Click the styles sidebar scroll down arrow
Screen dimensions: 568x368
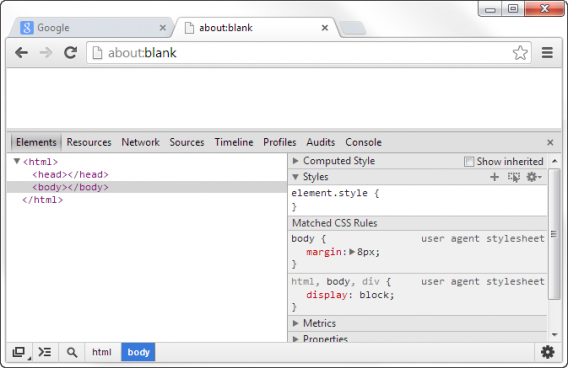[x=555, y=335]
